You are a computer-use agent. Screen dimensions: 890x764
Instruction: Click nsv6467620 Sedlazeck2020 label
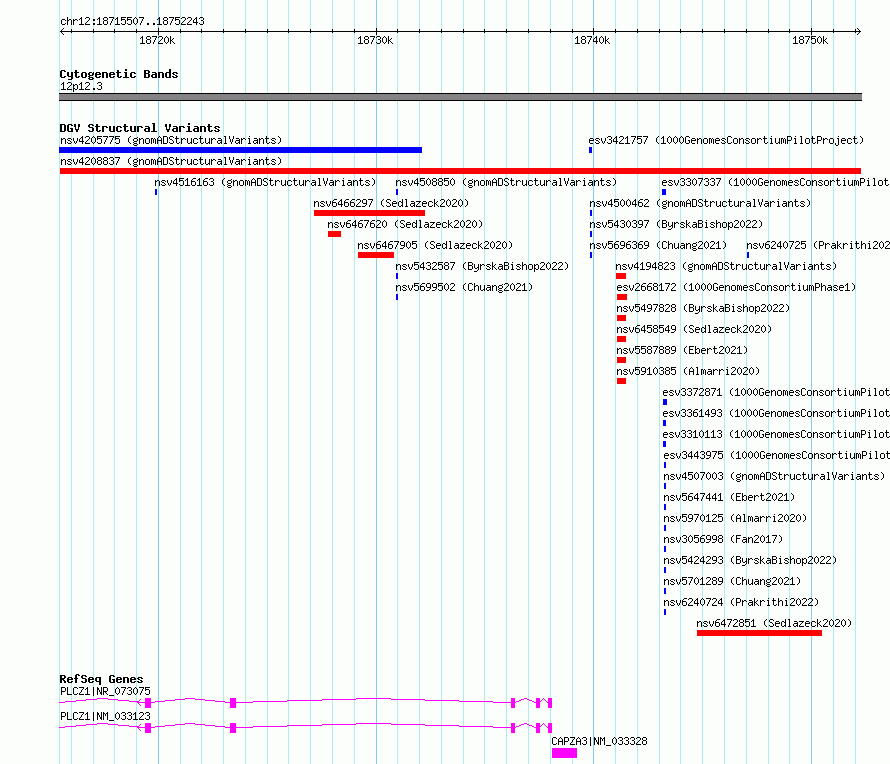[405, 224]
